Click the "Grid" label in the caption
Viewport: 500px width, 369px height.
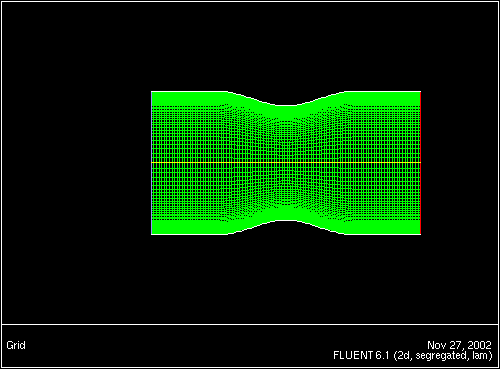click(x=16, y=345)
